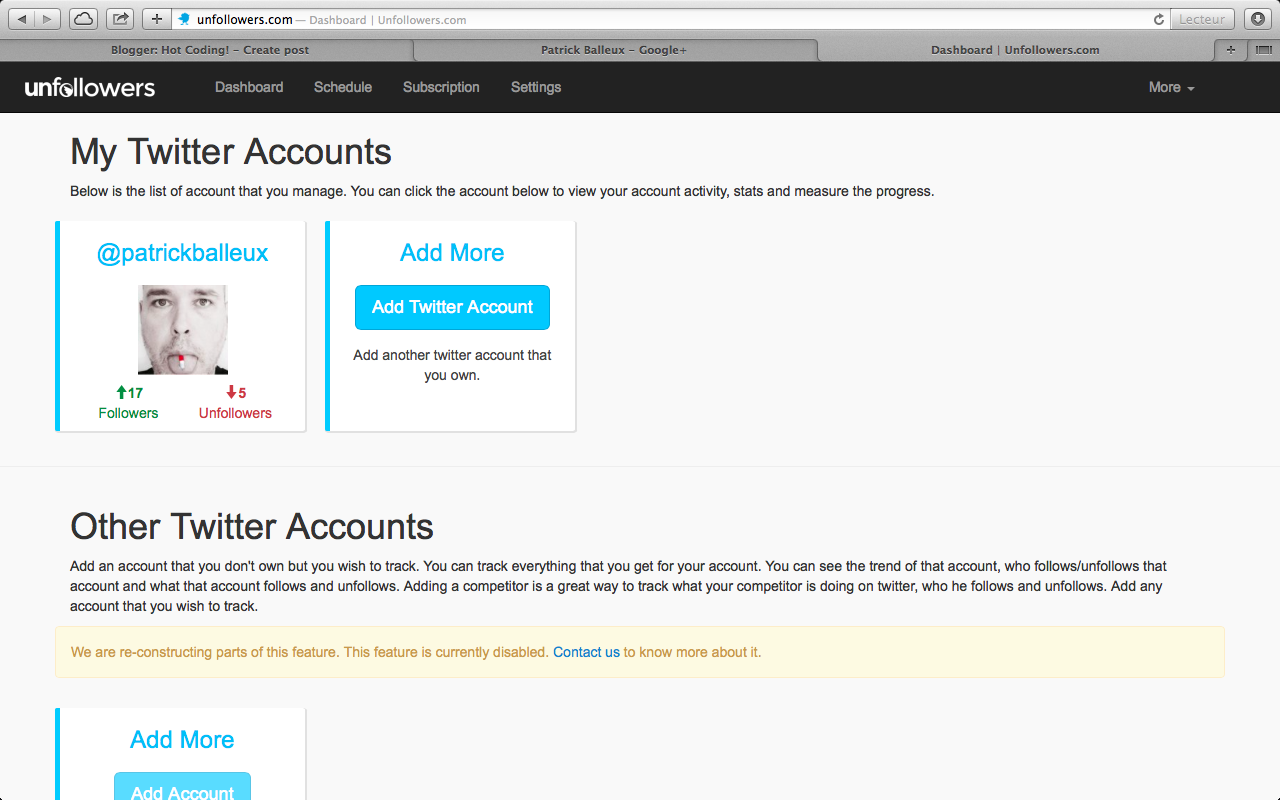Open the Subscription nav item
Image resolution: width=1280 pixels, height=800 pixels.
coord(441,87)
